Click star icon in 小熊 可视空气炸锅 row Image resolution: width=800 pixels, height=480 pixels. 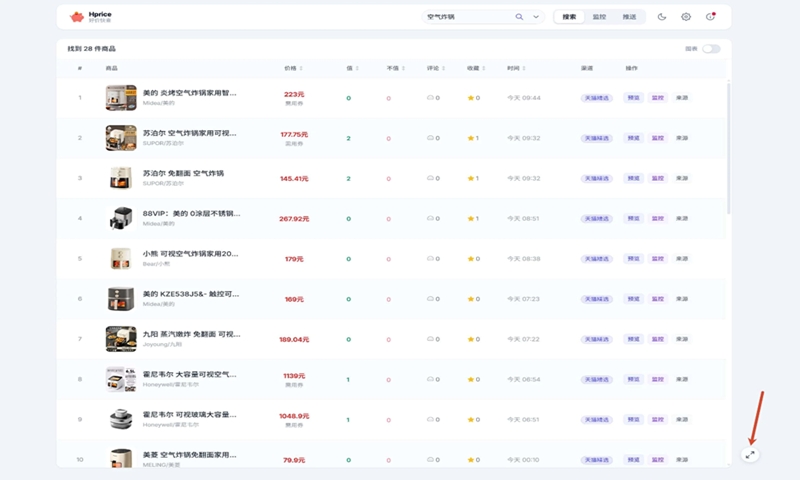tap(470, 259)
